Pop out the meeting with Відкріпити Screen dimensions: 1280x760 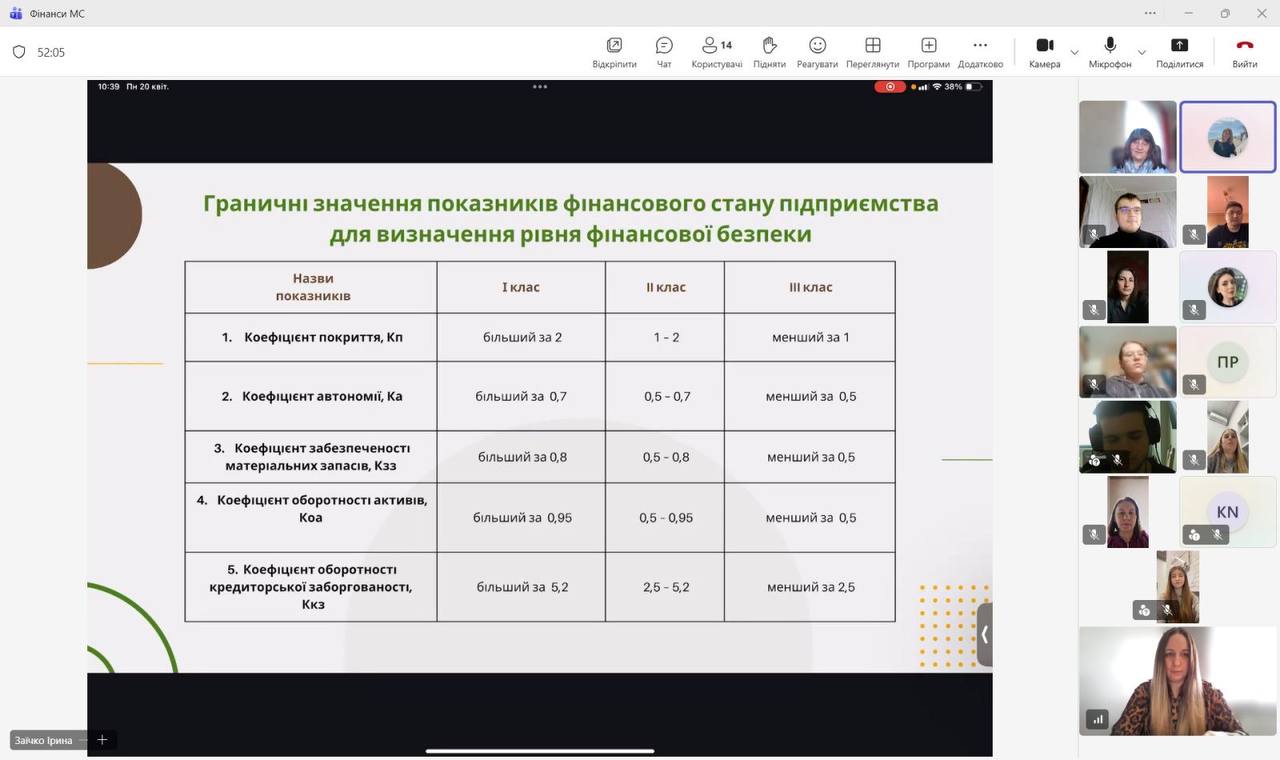(x=614, y=51)
